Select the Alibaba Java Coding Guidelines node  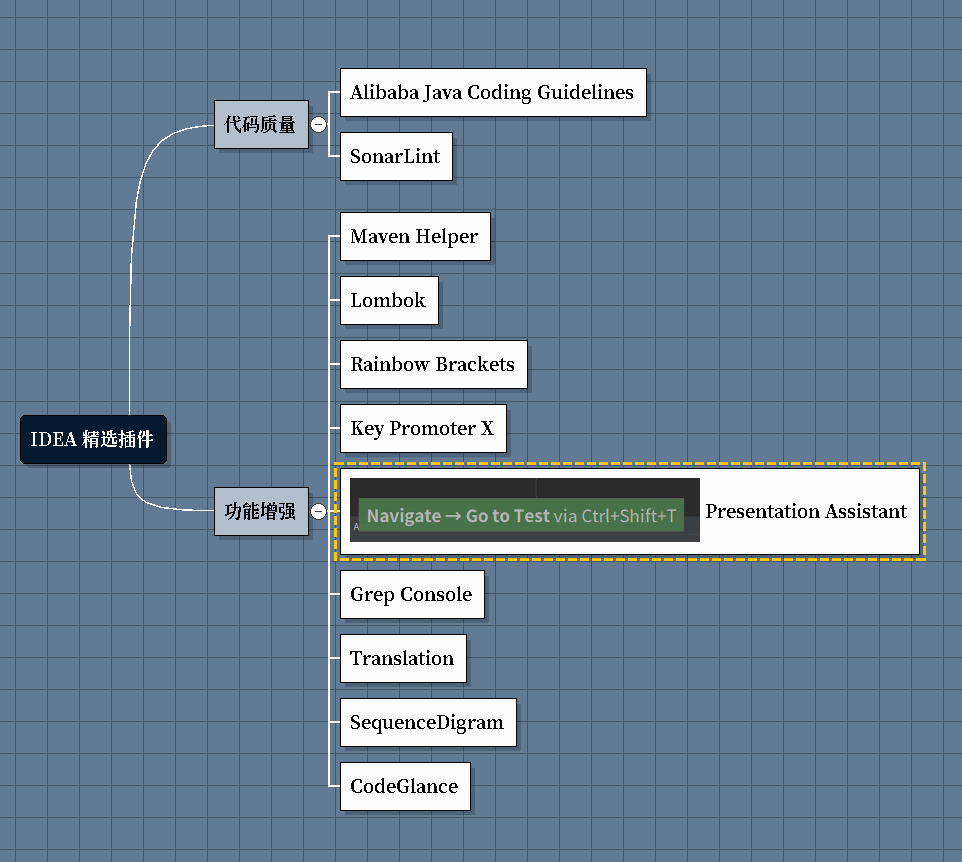tap(493, 93)
